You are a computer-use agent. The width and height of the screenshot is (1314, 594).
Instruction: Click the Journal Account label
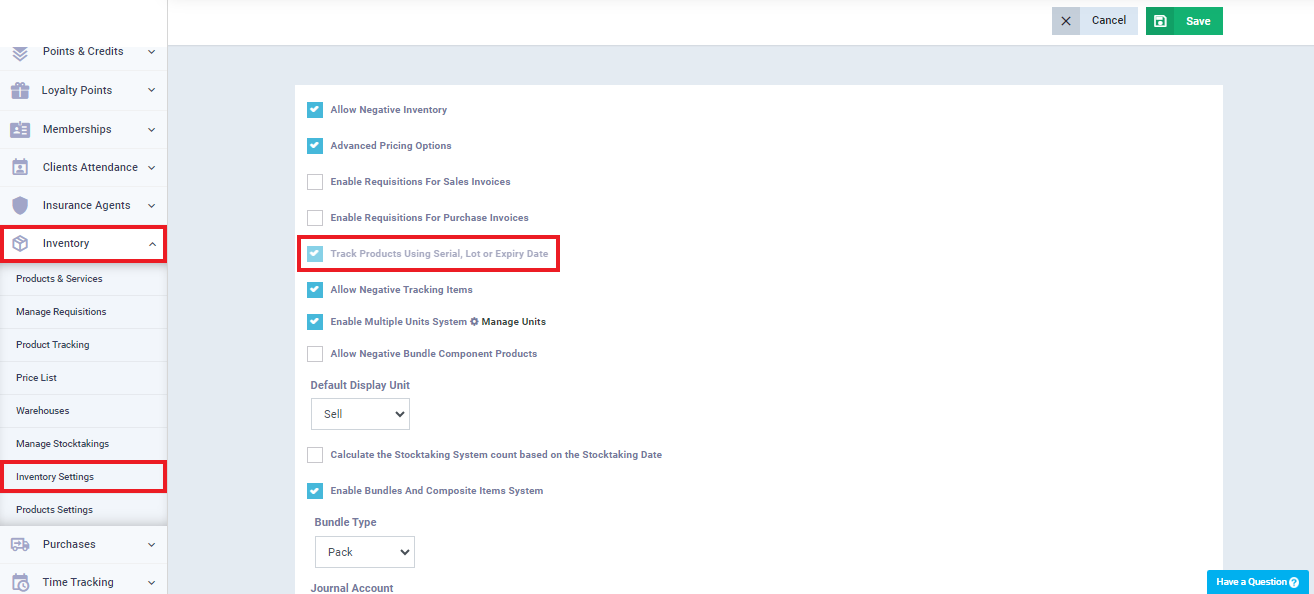(352, 588)
